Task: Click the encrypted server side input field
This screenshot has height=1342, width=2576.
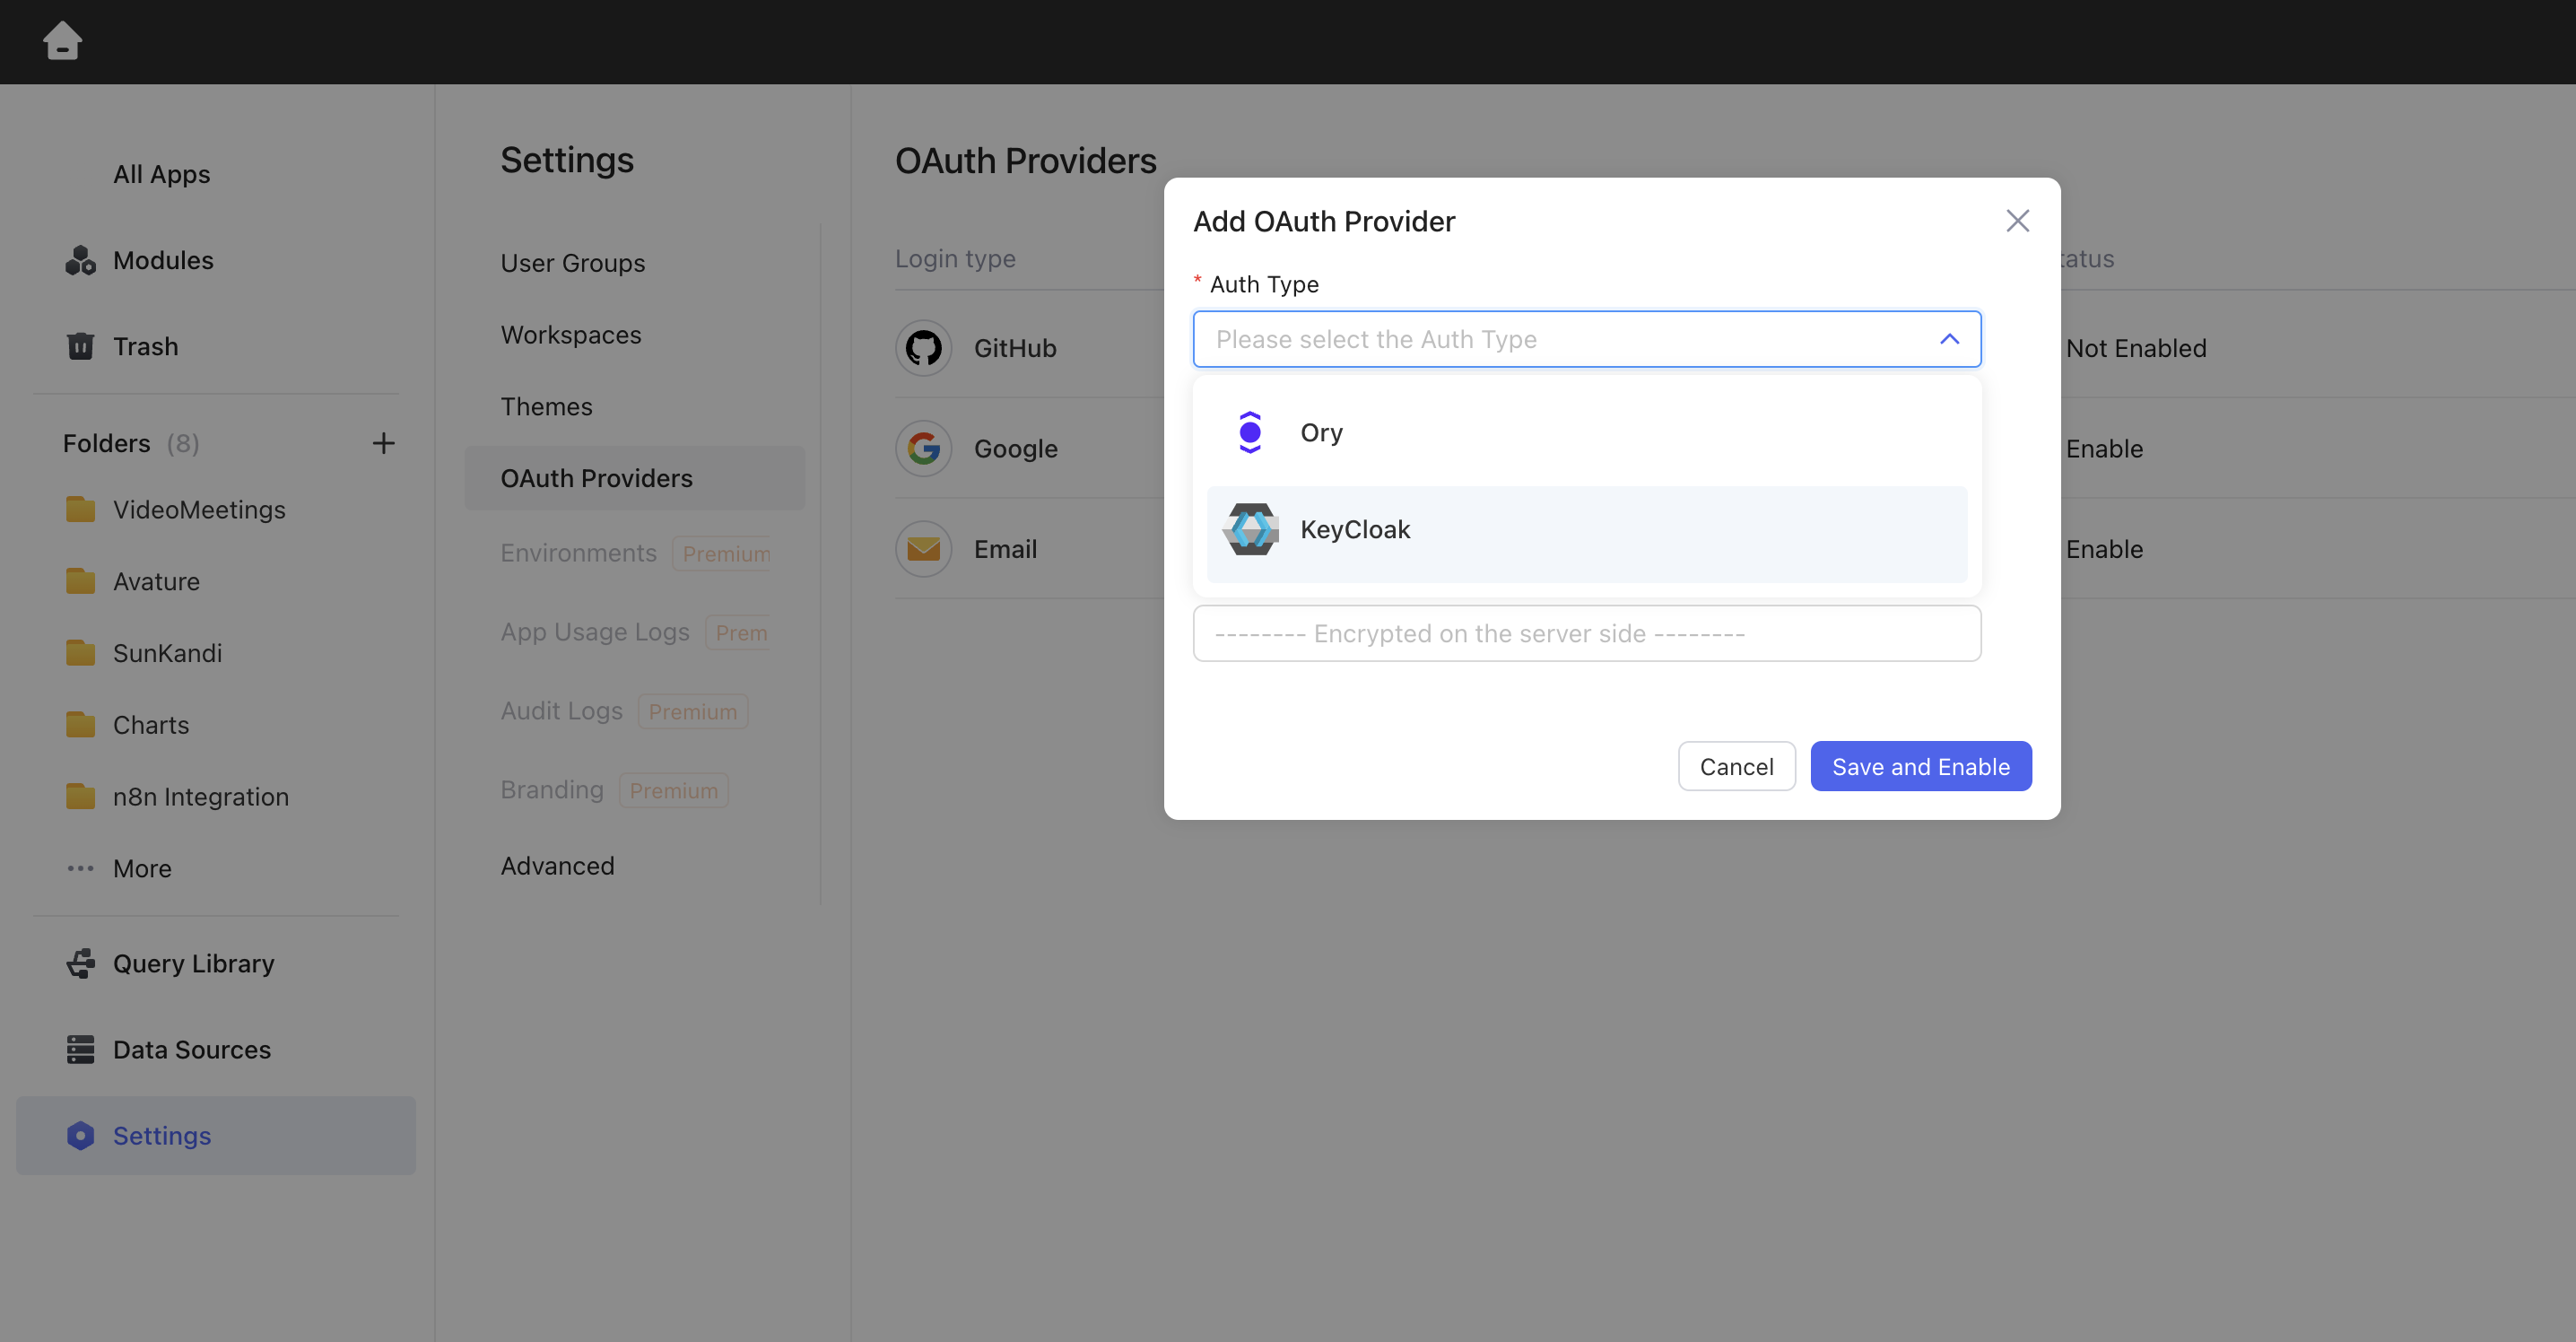Action: point(1586,633)
